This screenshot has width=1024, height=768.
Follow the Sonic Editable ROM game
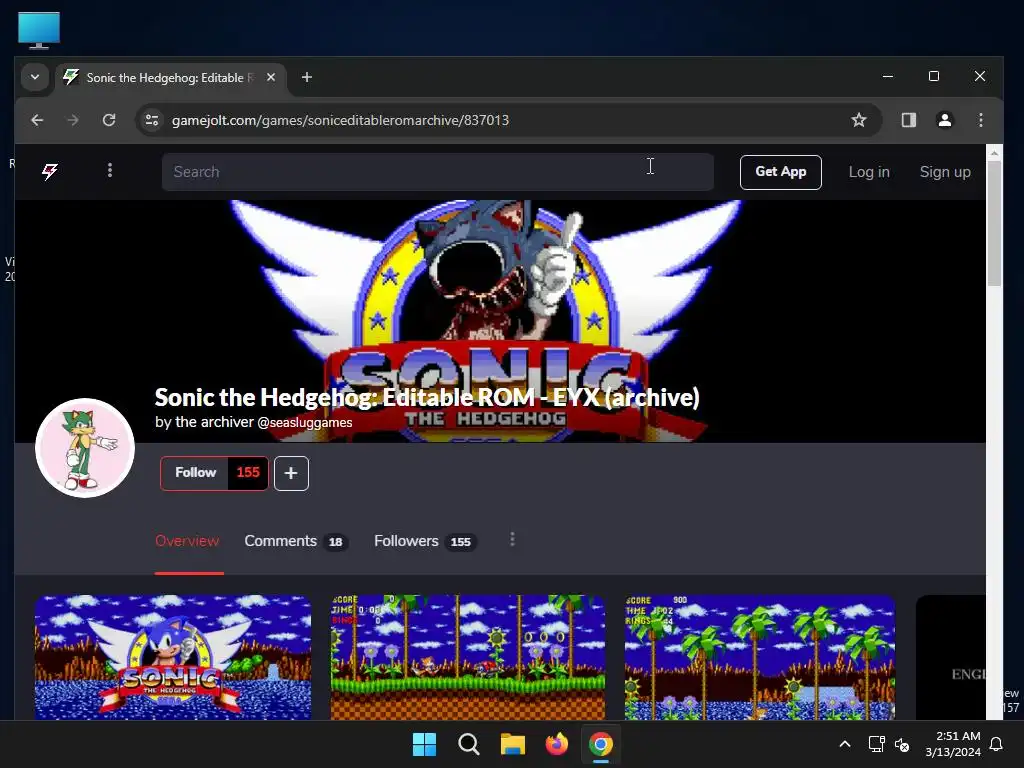click(x=195, y=473)
